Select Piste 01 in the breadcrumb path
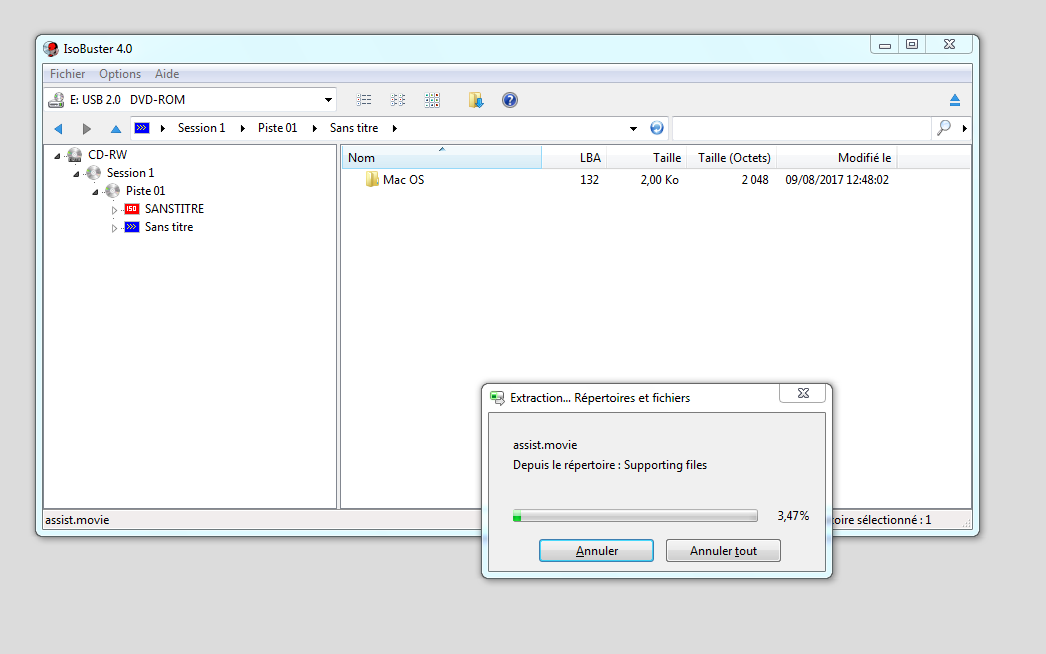 [278, 128]
